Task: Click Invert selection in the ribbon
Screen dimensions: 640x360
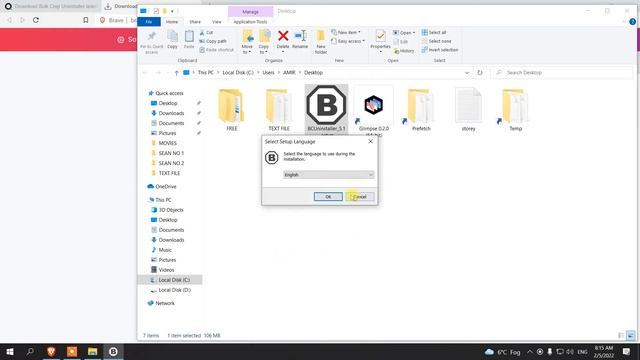Action: click(440, 50)
